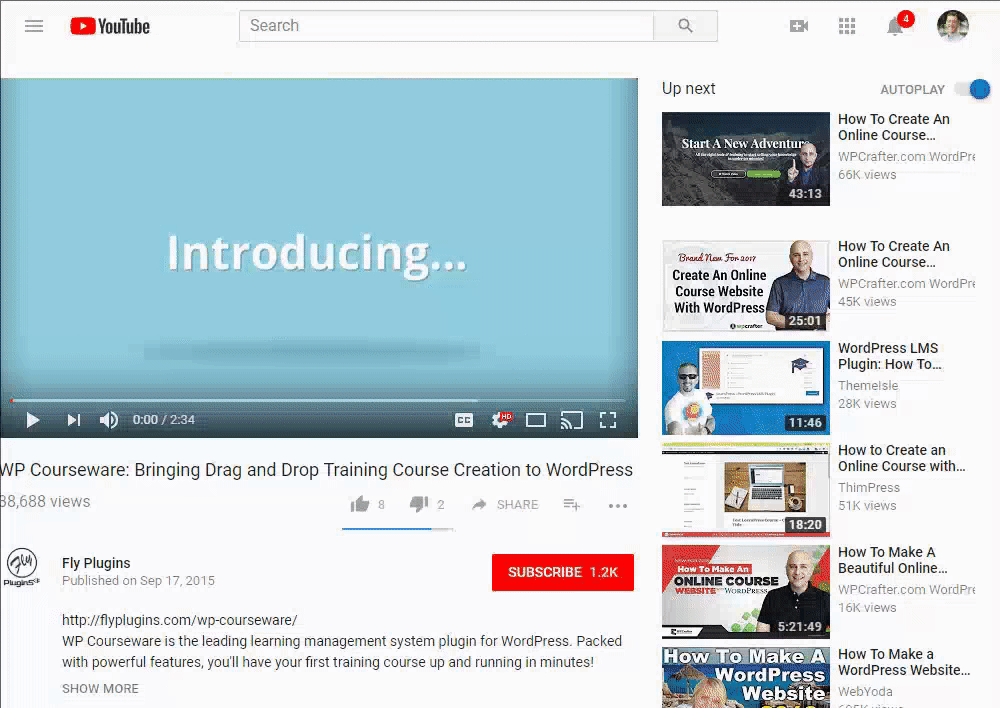
Task: Open 'How To Make a WordPress Website...' title
Action: [904, 662]
